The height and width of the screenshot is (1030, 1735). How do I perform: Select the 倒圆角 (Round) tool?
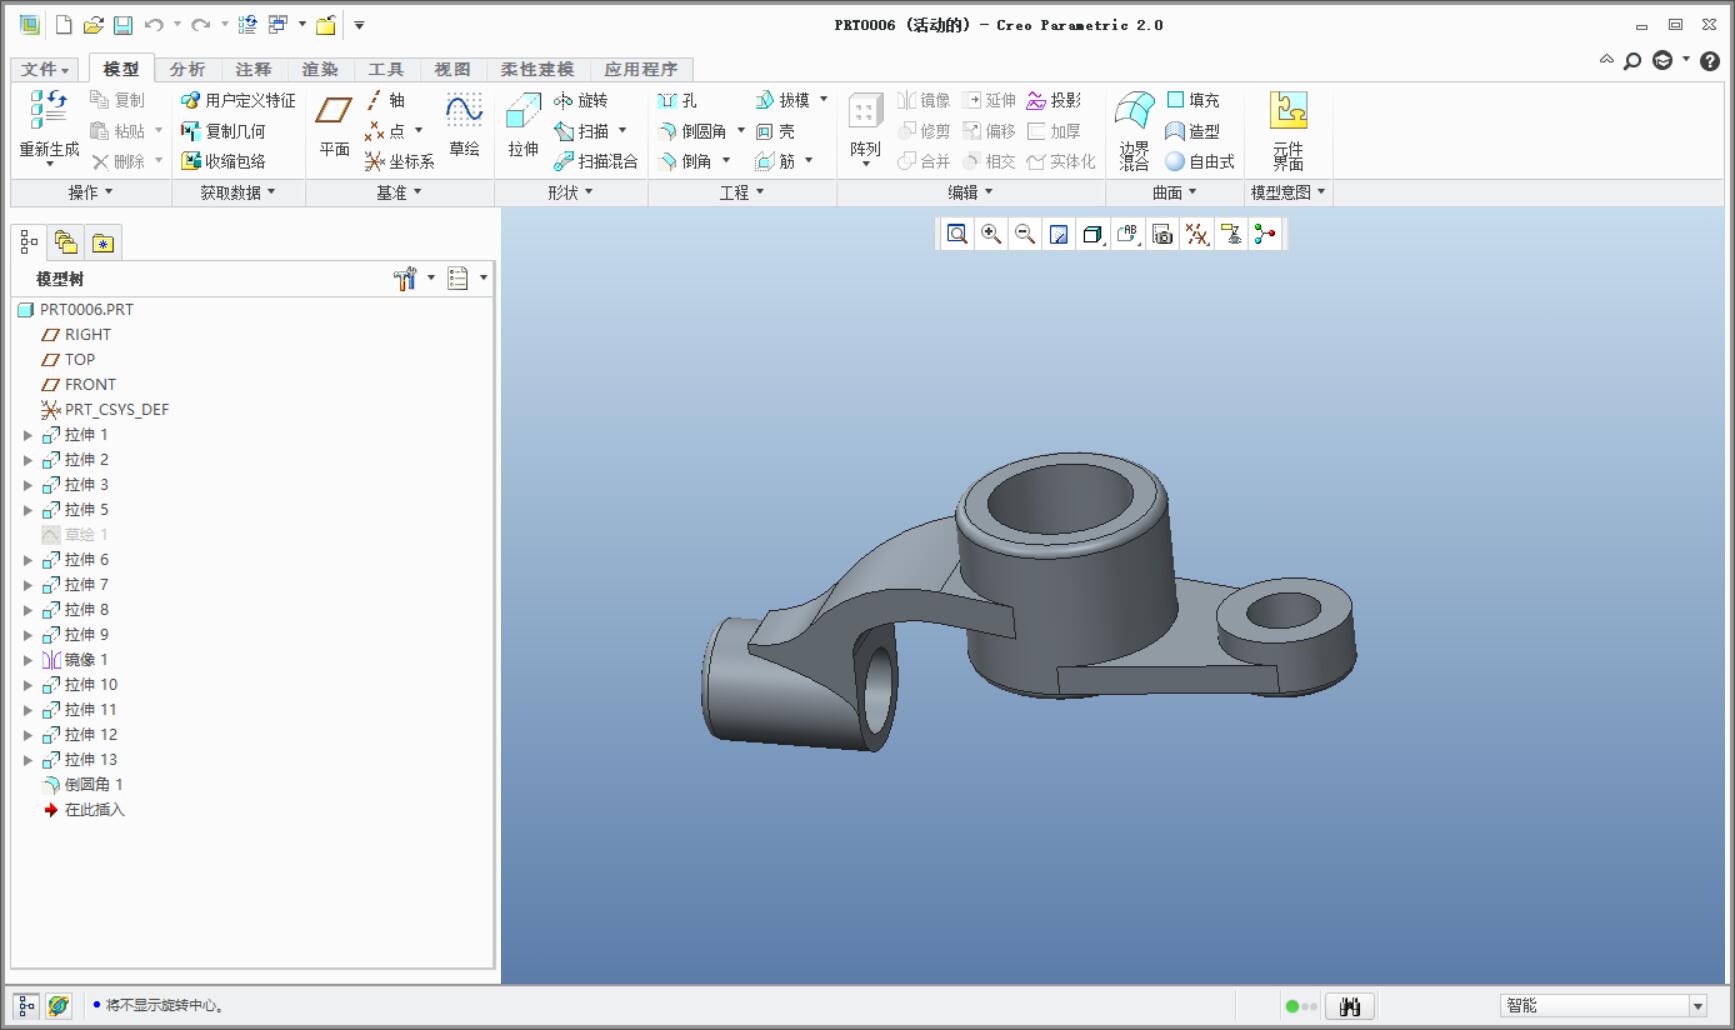[693, 131]
